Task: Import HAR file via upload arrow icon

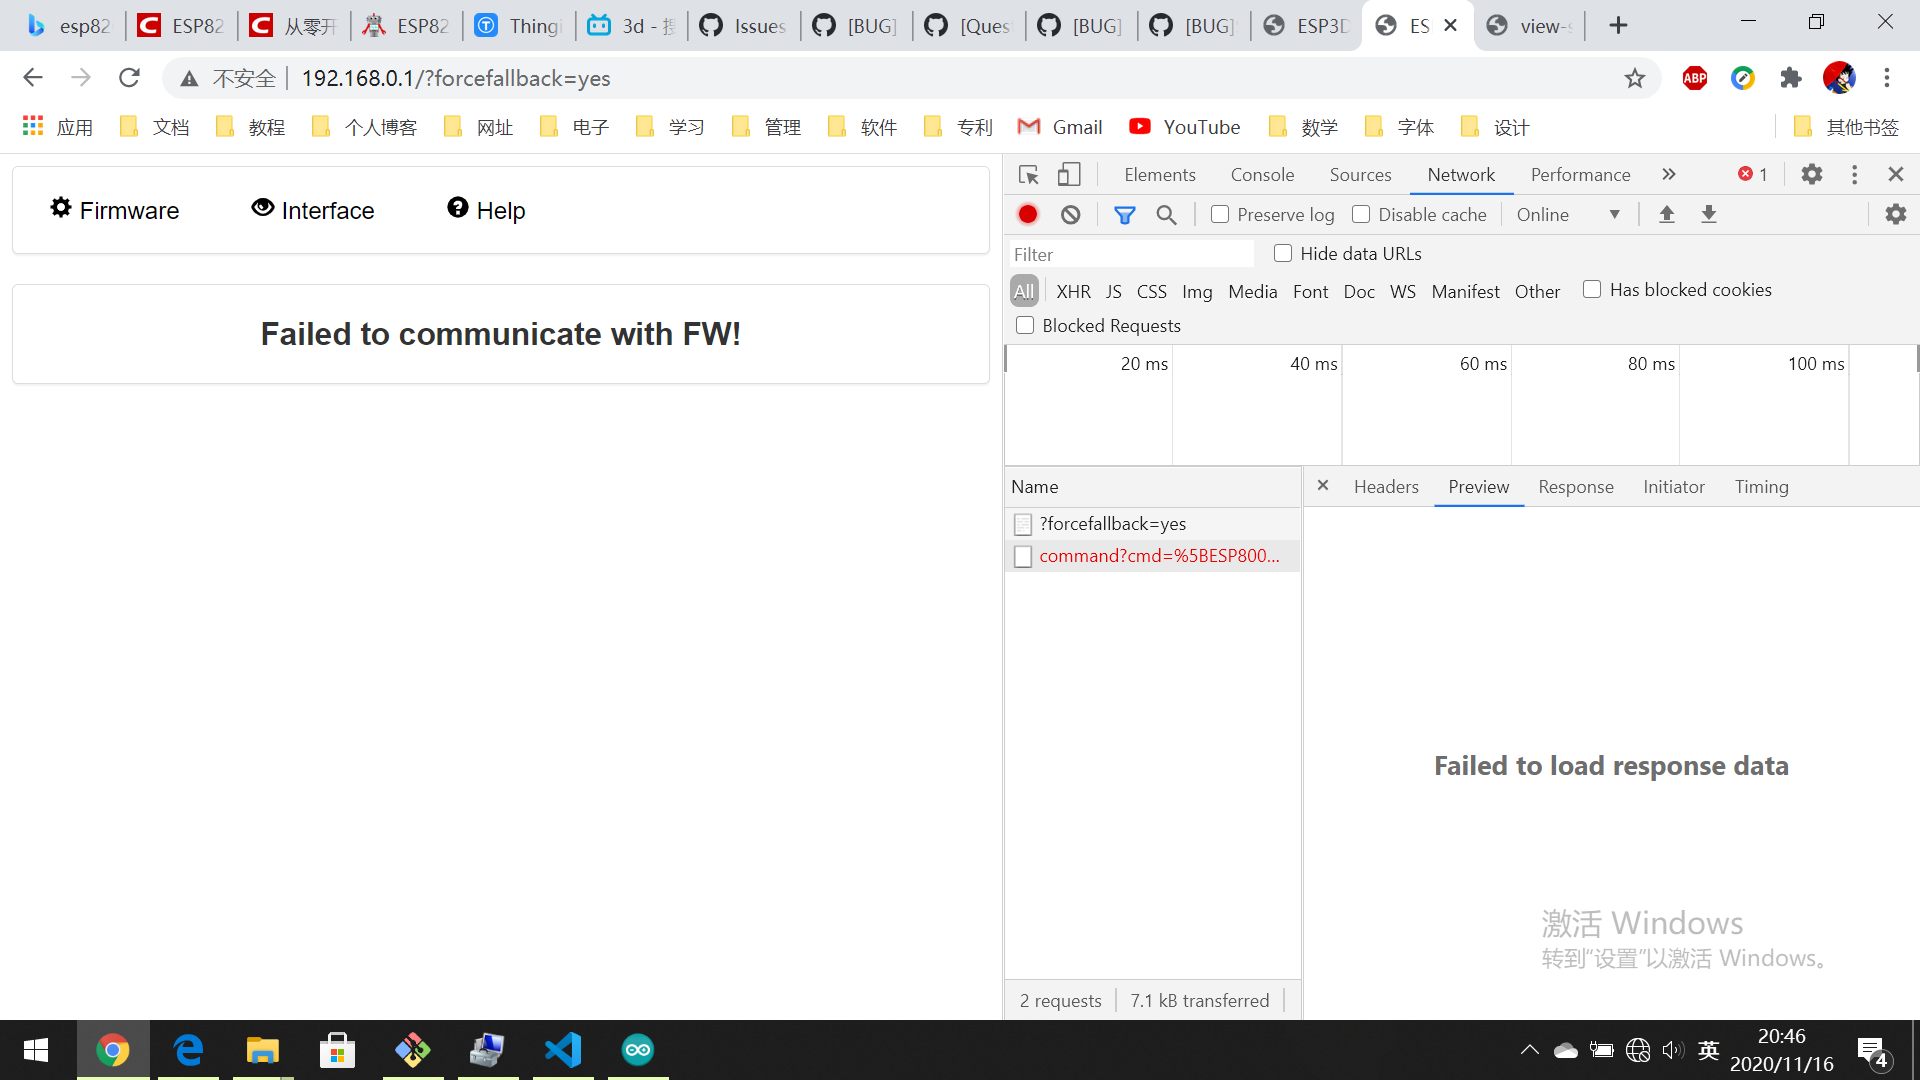Action: [1666, 214]
